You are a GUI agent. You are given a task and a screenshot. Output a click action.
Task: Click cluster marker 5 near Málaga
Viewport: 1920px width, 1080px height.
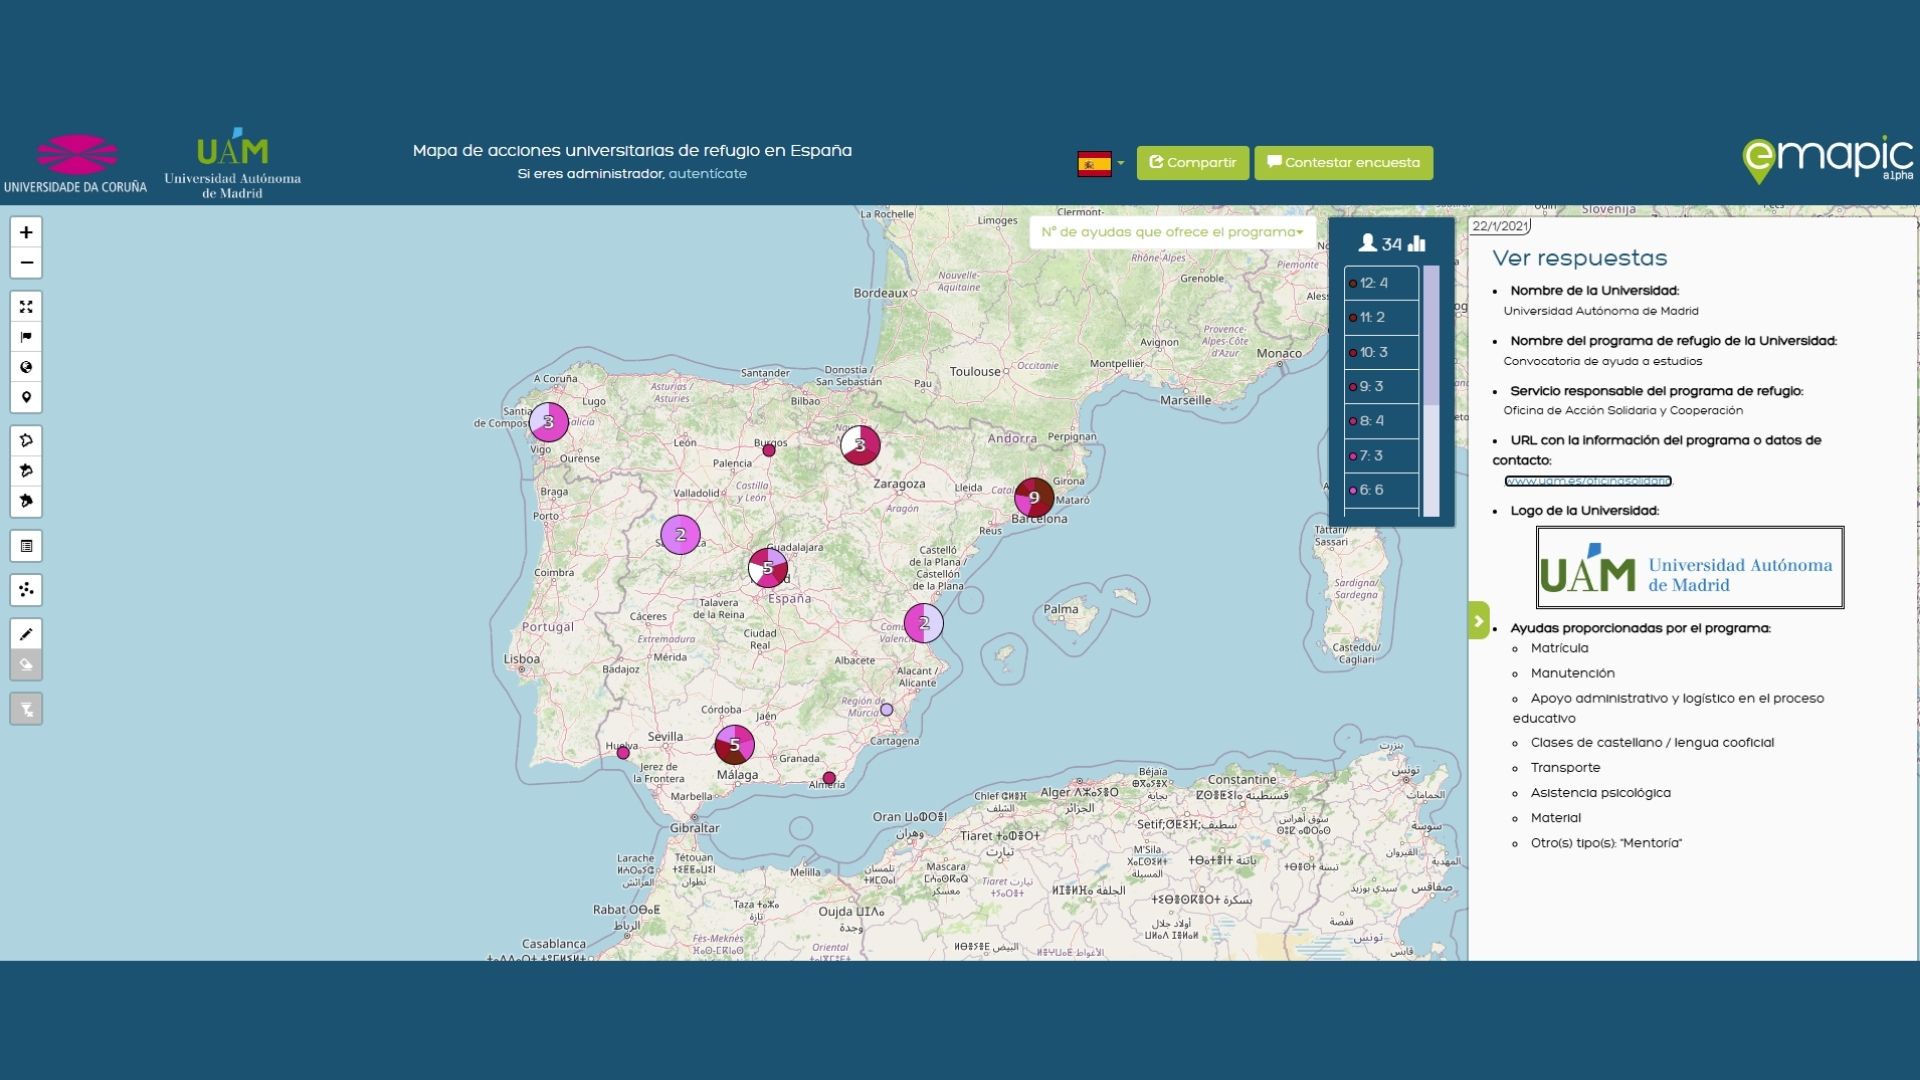pyautogui.click(x=734, y=745)
